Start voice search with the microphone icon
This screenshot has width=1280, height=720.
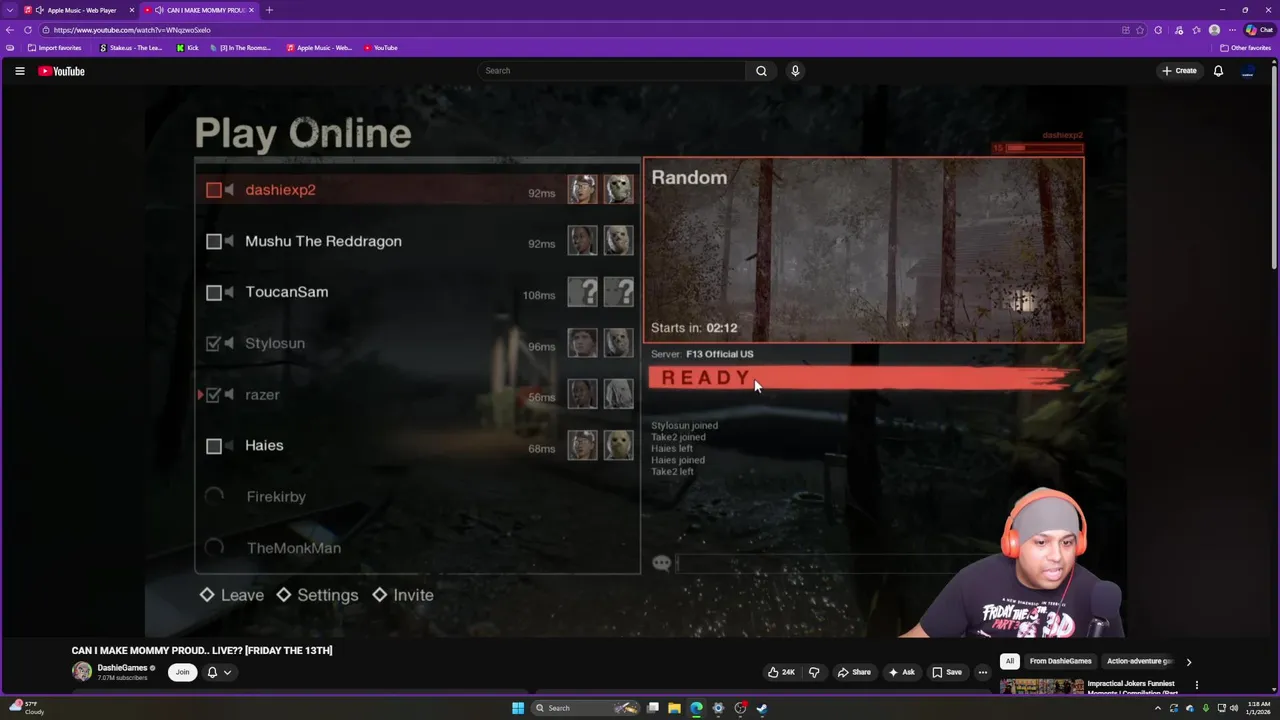click(795, 71)
